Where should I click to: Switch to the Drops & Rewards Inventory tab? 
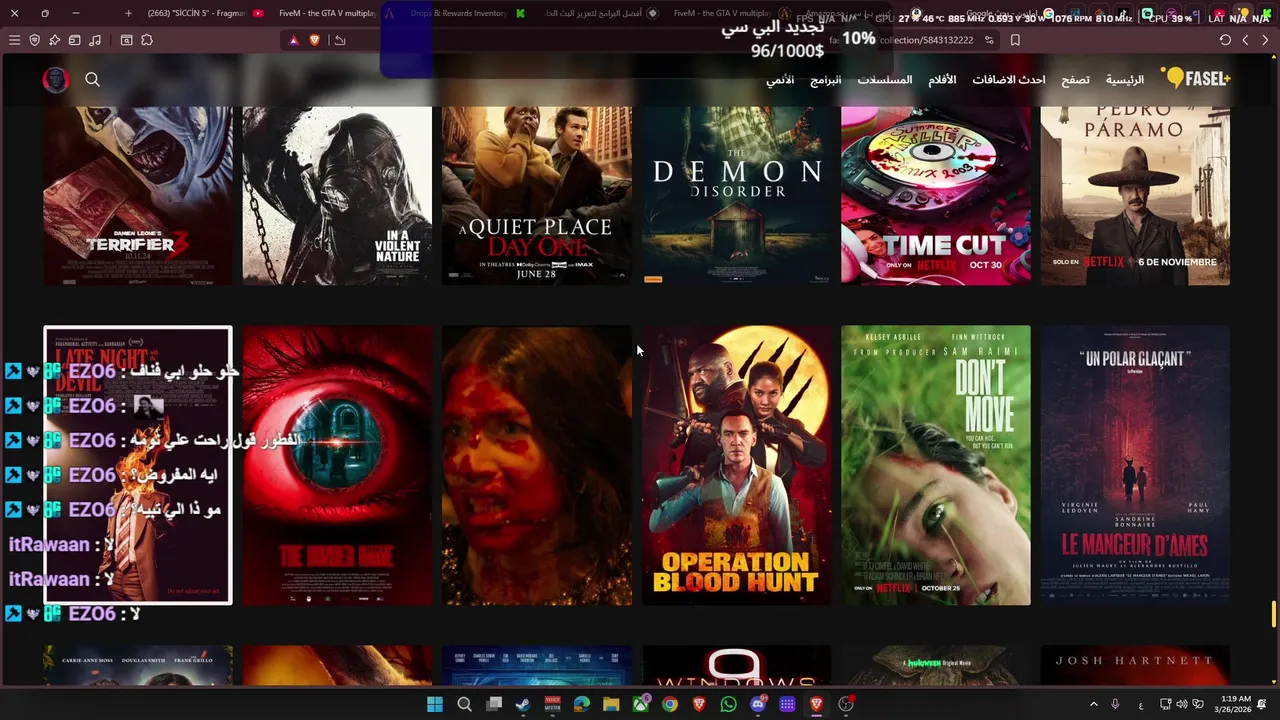tap(459, 13)
